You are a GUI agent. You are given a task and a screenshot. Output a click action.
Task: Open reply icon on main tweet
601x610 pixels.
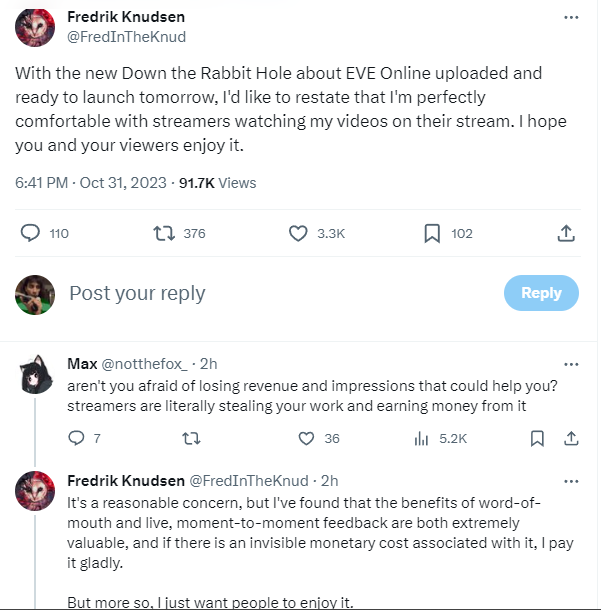click(30, 233)
